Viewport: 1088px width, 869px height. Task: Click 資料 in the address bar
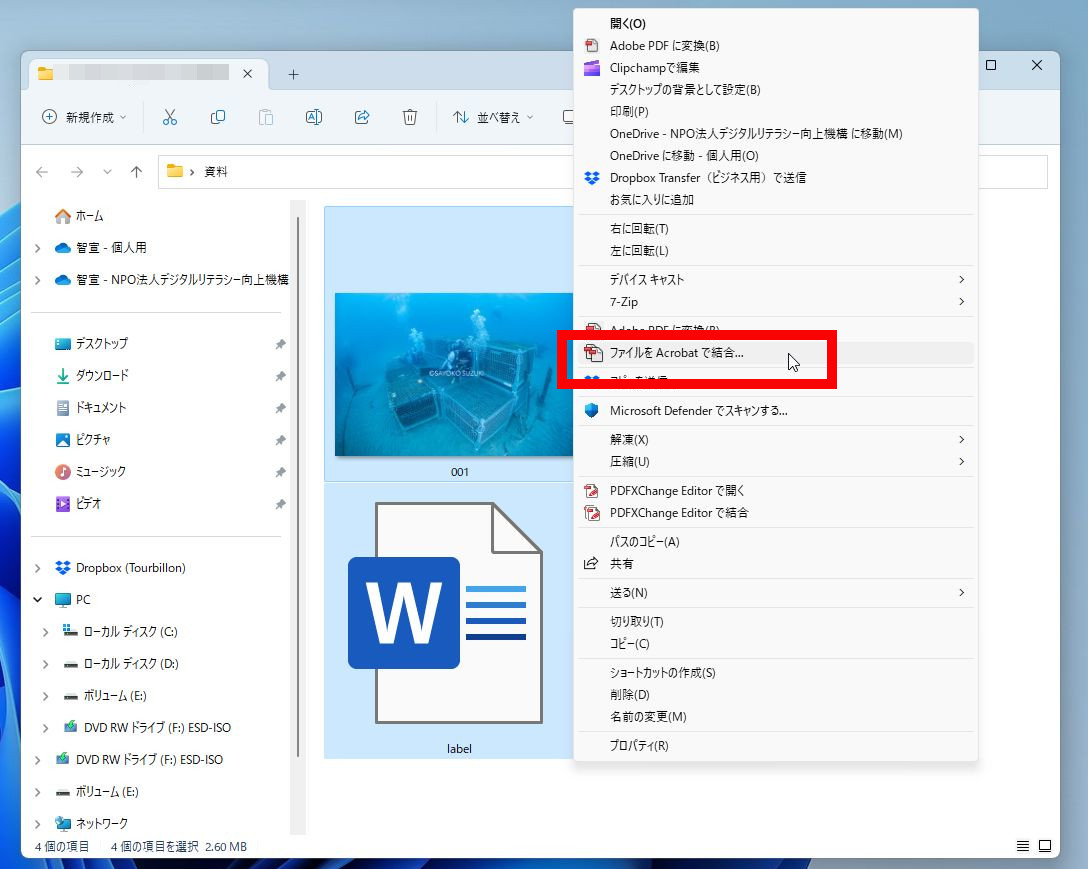tap(216, 171)
